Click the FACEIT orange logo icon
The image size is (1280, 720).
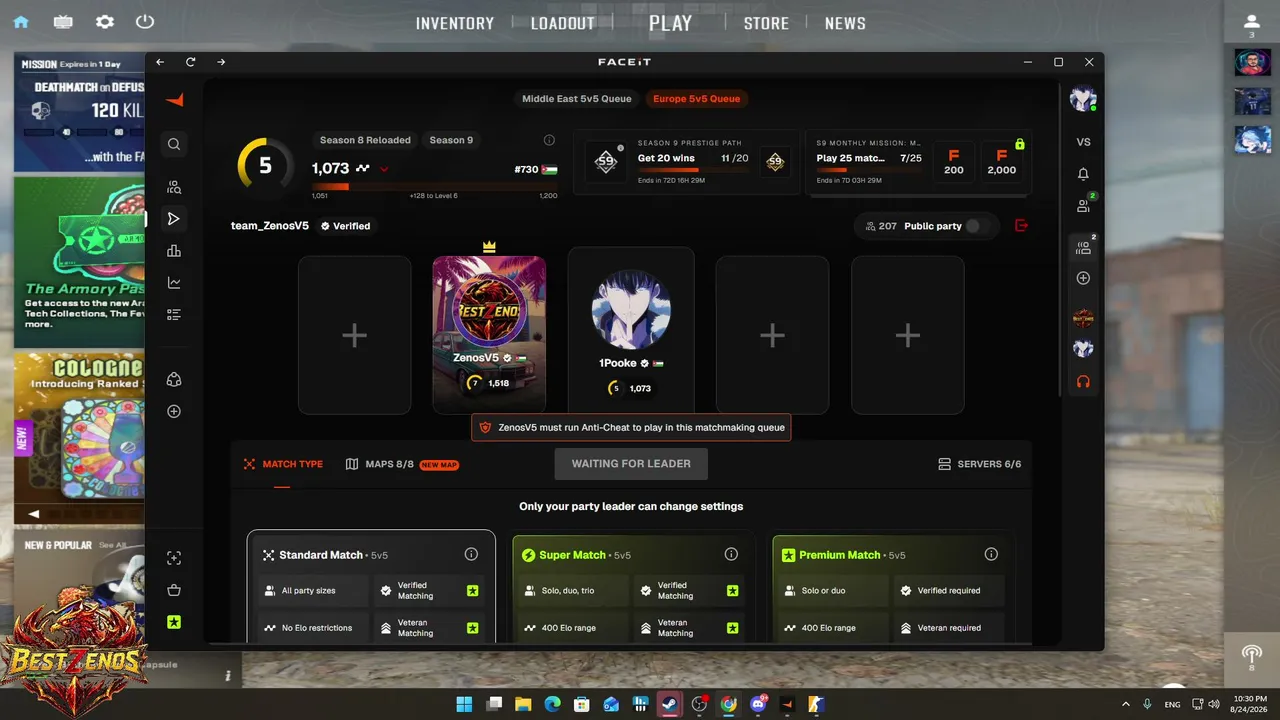click(174, 100)
